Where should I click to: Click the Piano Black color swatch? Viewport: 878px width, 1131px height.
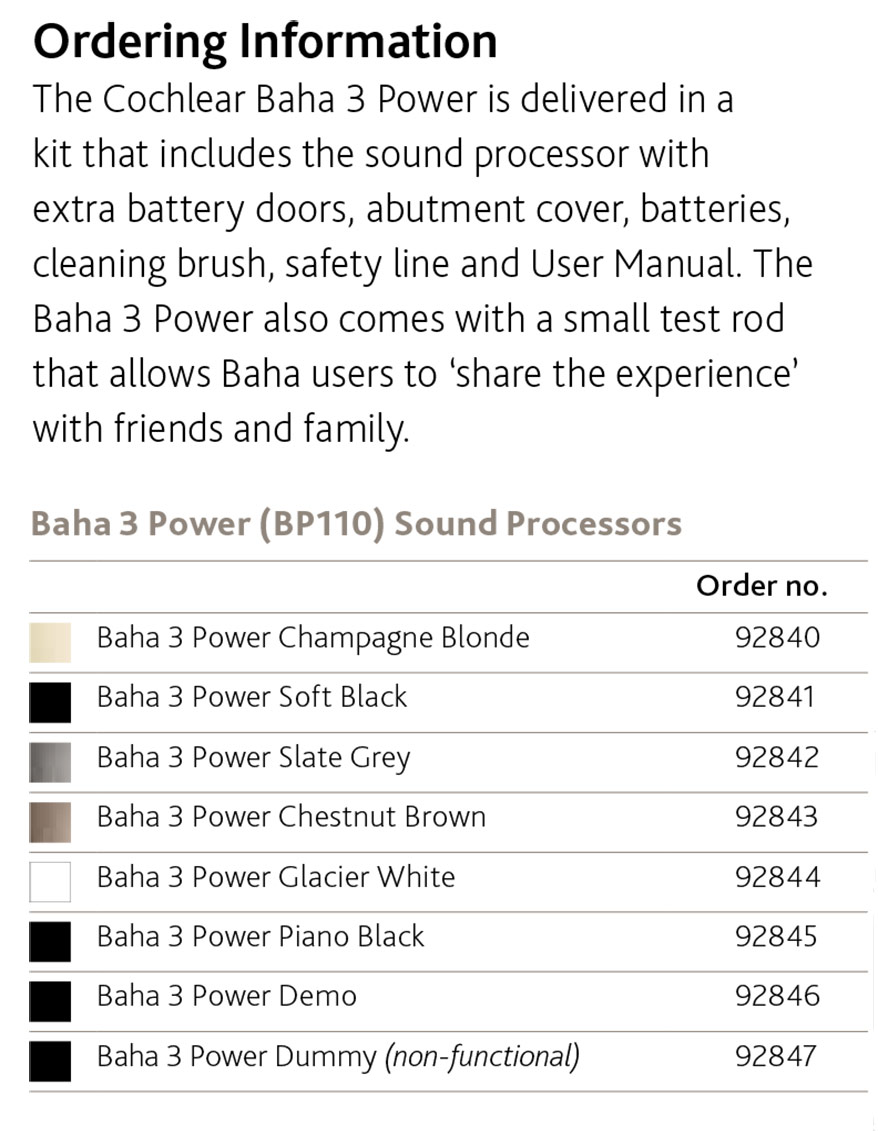[50, 942]
